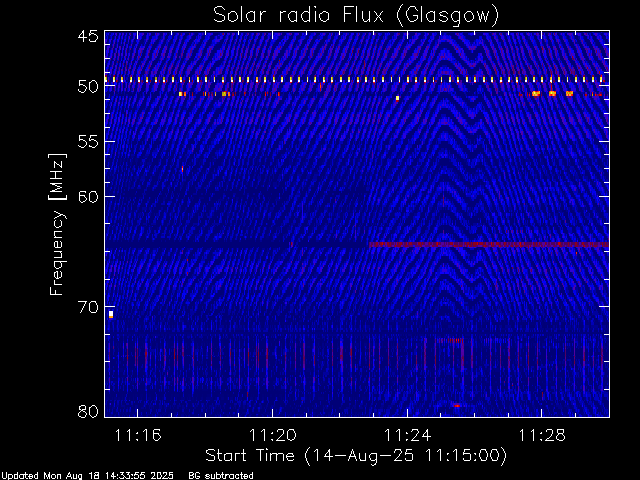The image size is (640, 480).
Task: Click the 'Solar radio Flux (Glasgow)' title
Action: [356, 16]
